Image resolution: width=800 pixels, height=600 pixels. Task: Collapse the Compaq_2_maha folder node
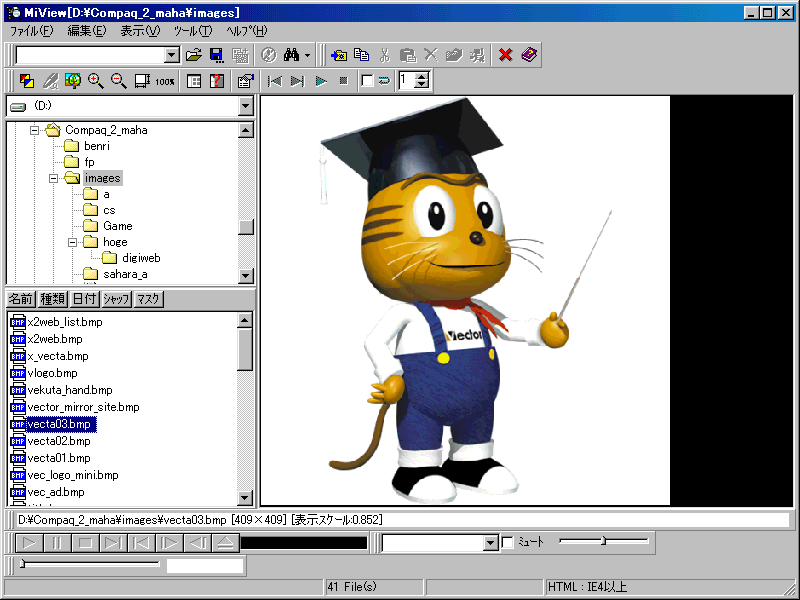(x=34, y=130)
